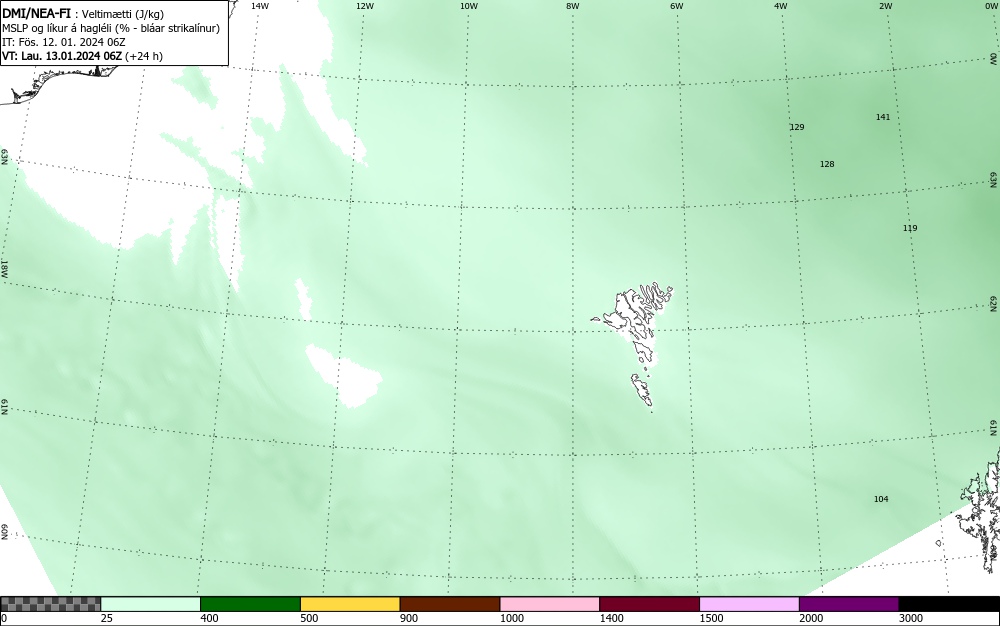
Task: Click the value label 141 on map
Action: (883, 117)
